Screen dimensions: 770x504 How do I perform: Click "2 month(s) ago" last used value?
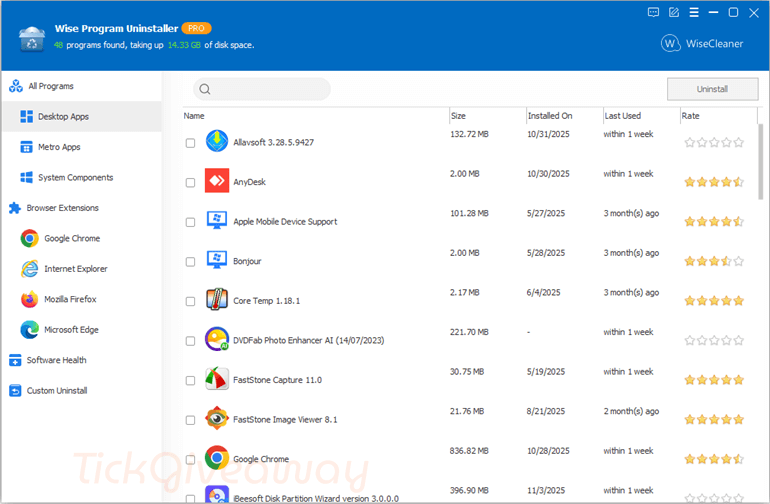pyautogui.click(x=631, y=411)
